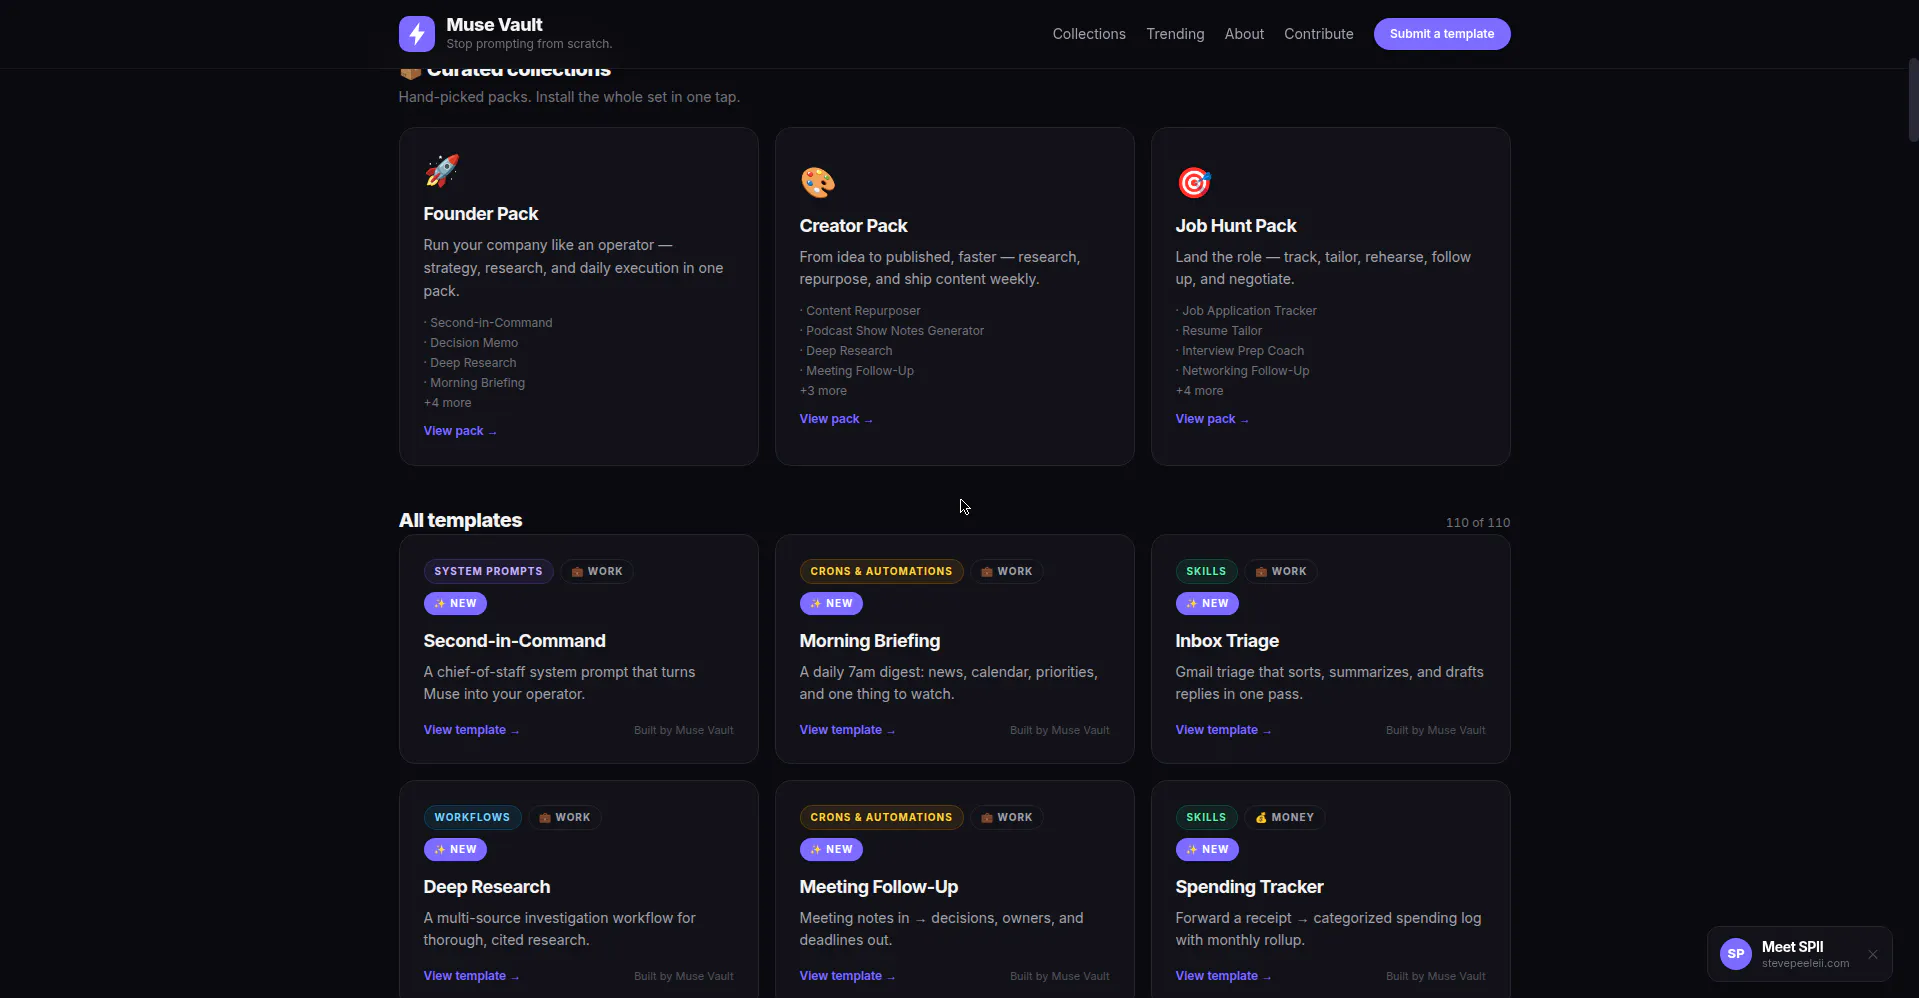Dismiss the Meet SPII popup
The height and width of the screenshot is (998, 1919).
[1873, 955]
